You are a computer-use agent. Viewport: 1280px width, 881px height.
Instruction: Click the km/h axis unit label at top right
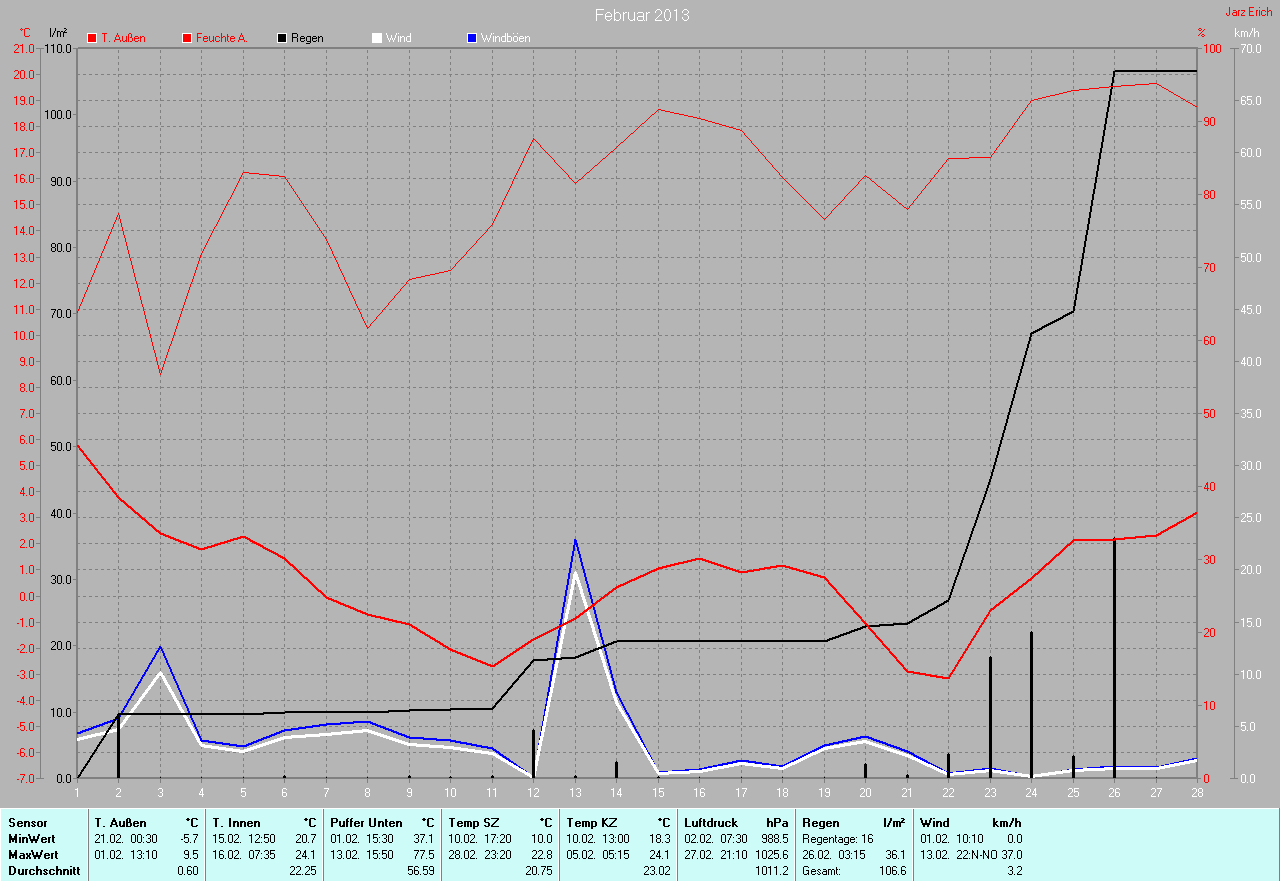[1246, 33]
